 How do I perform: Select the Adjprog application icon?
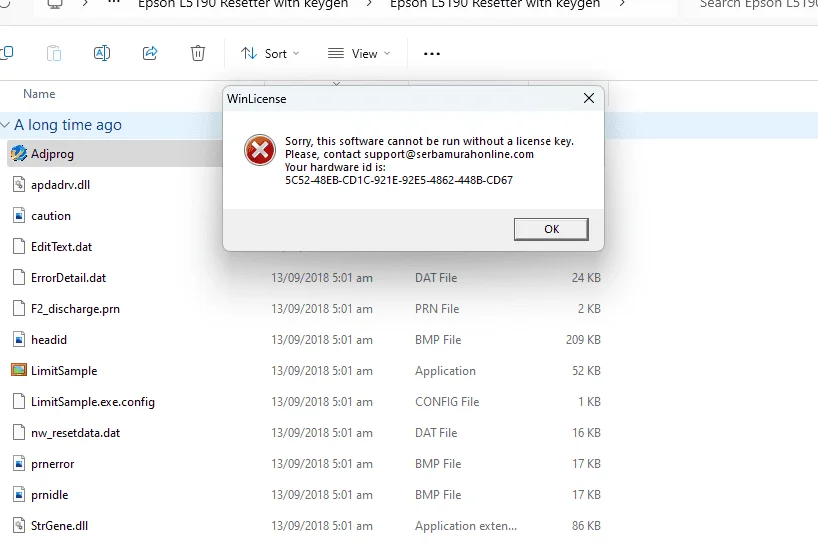[x=19, y=154]
